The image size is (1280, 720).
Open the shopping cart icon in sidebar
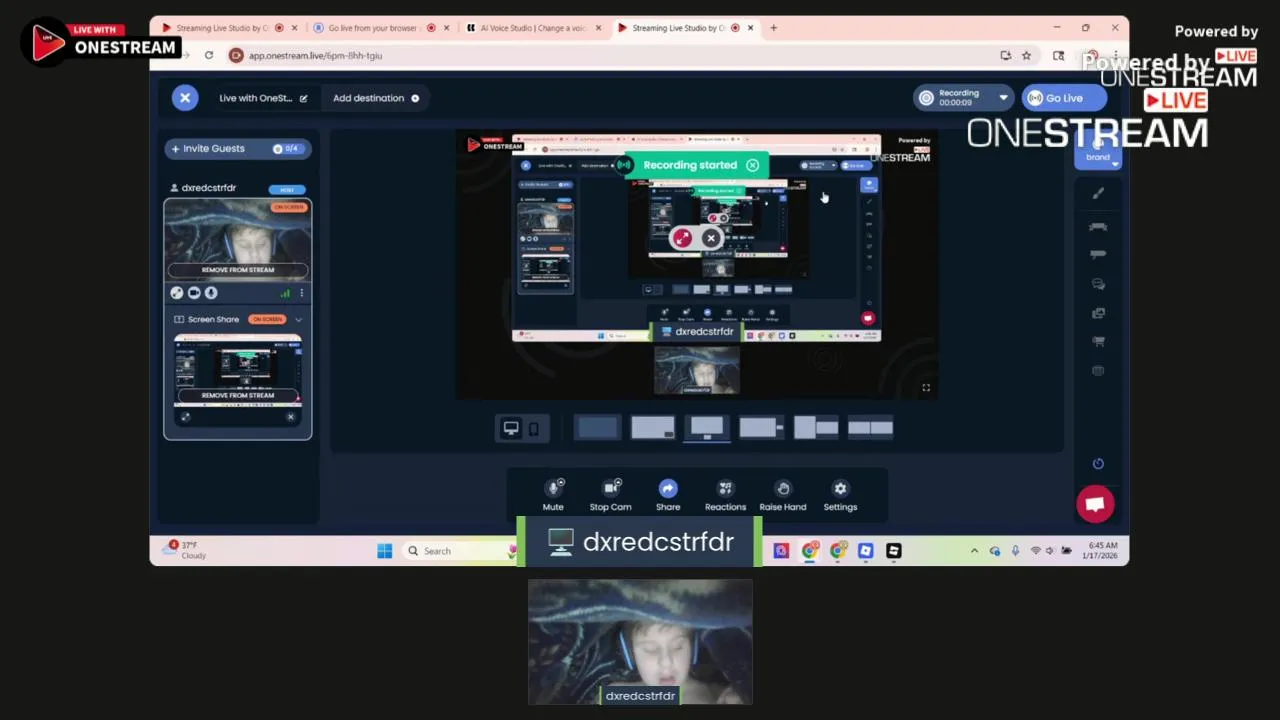pyautogui.click(x=1098, y=342)
